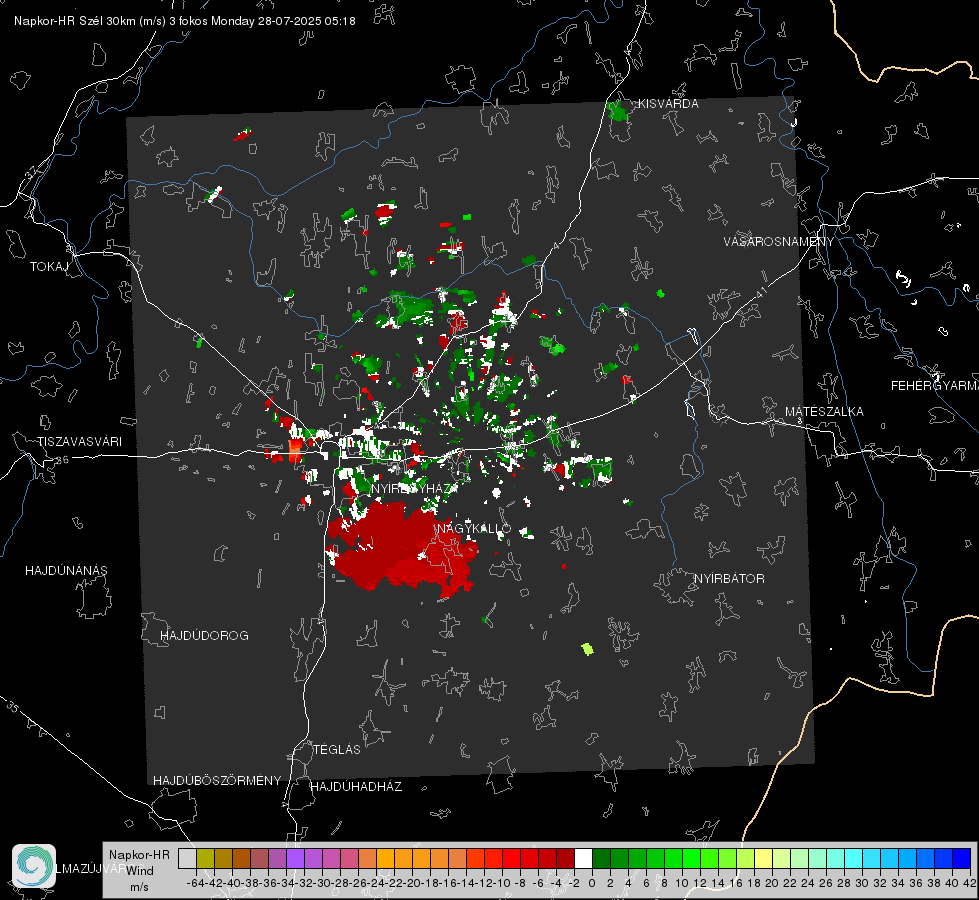The width and height of the screenshot is (979, 900).
Task: Click the Napkor-HR Wind m/s legend label
Action: coord(139,871)
